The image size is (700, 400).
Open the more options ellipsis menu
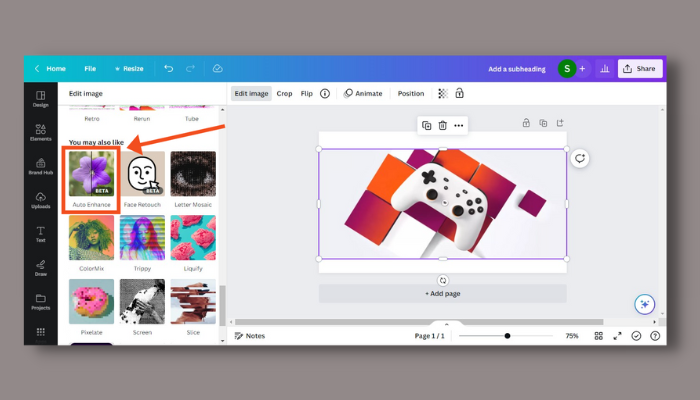point(458,125)
